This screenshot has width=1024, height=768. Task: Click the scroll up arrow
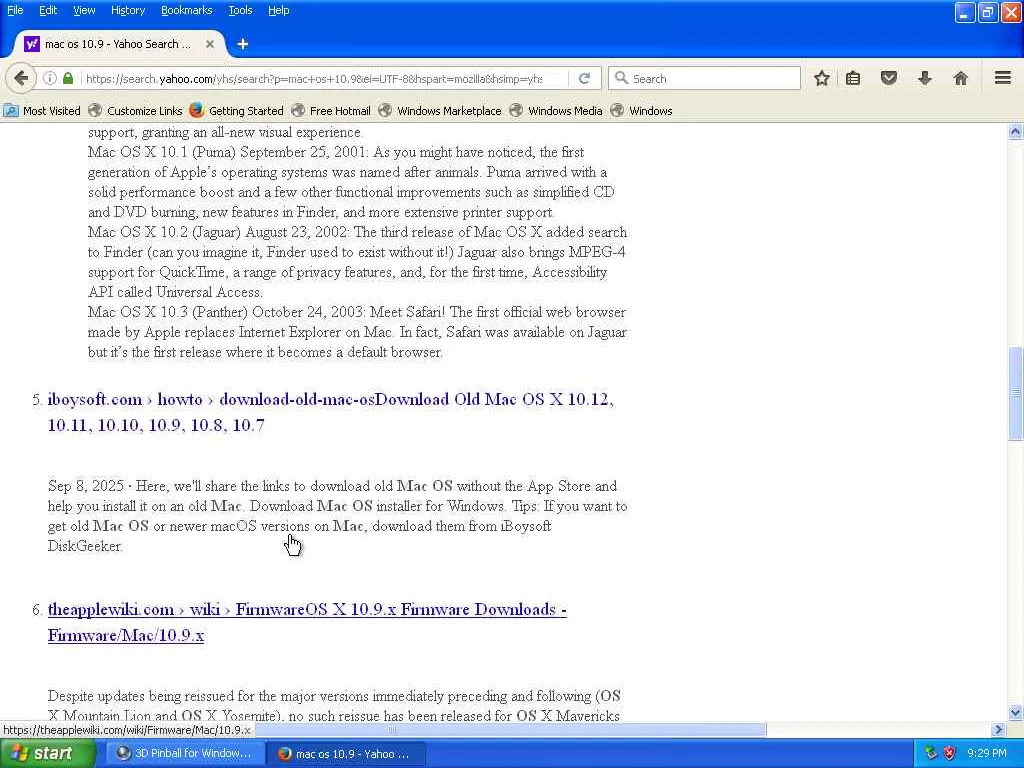coord(1015,132)
